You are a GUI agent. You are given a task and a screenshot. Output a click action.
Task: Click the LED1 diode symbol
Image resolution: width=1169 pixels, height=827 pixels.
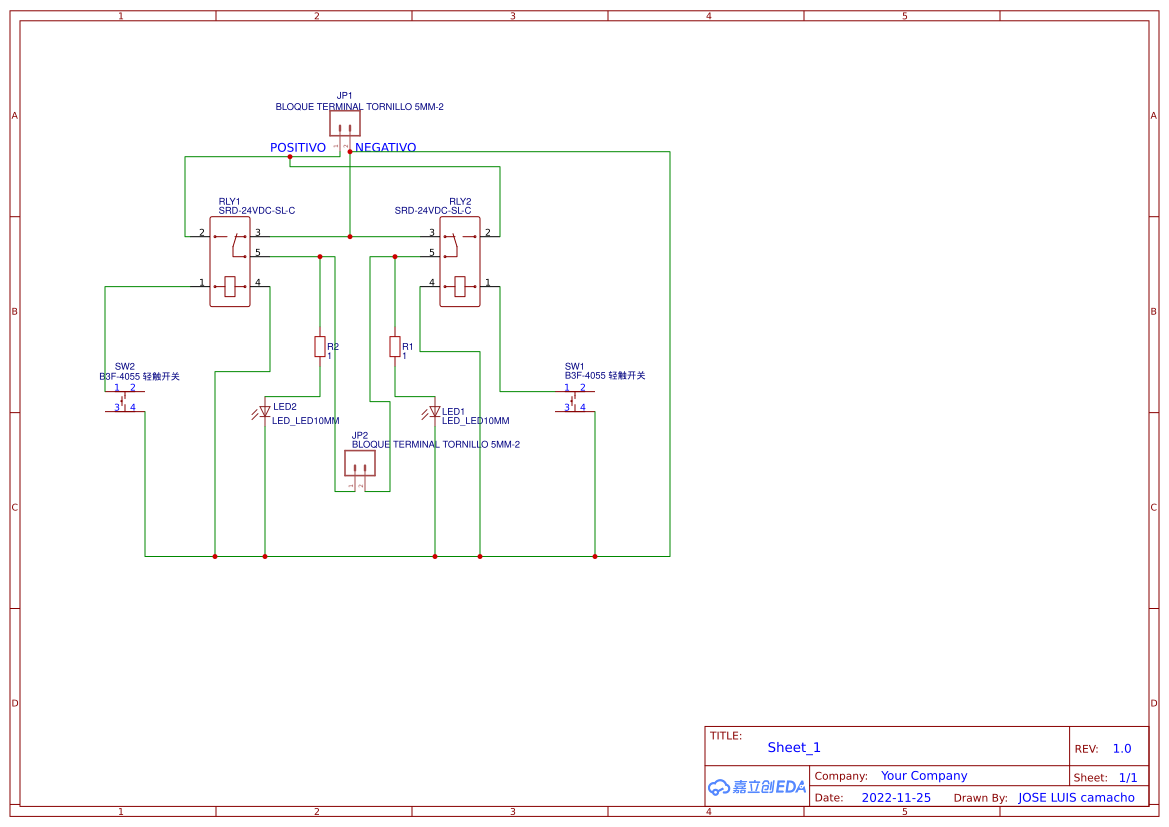tap(433, 411)
